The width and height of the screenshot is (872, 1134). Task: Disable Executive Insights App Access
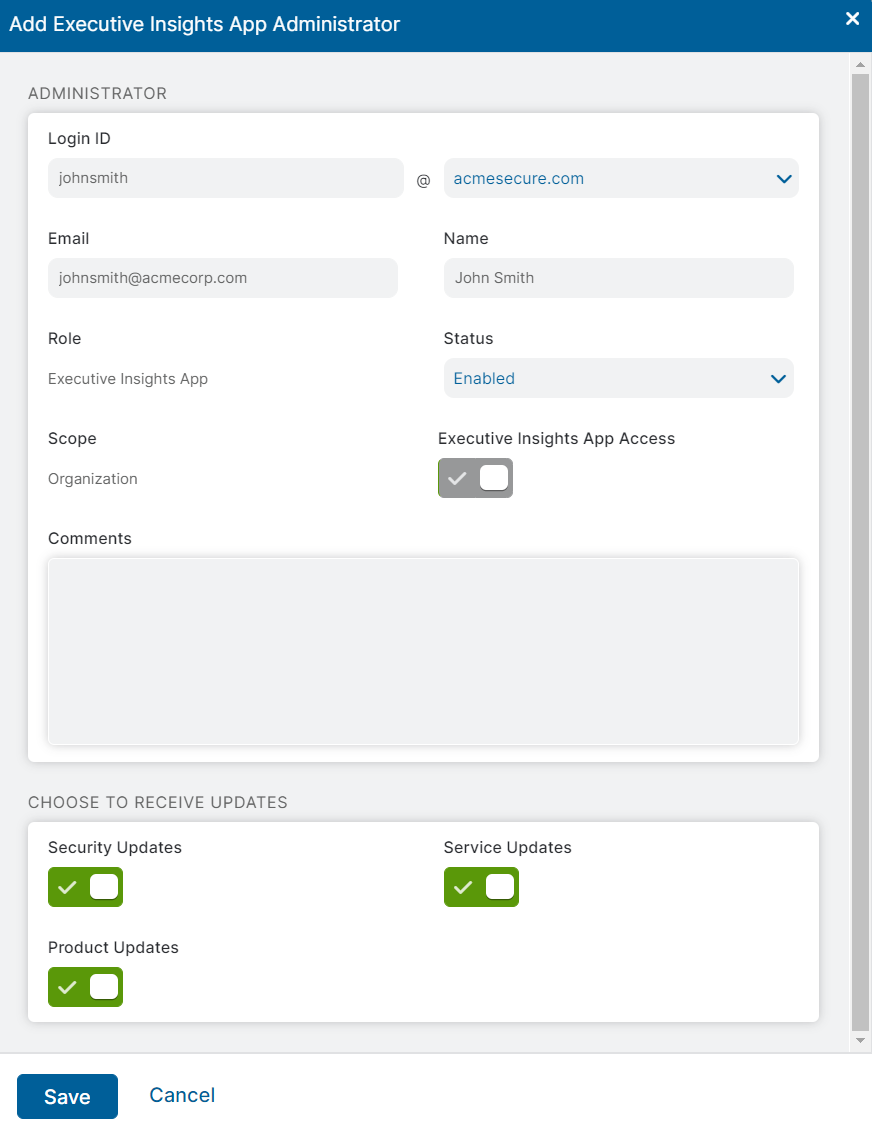point(475,478)
